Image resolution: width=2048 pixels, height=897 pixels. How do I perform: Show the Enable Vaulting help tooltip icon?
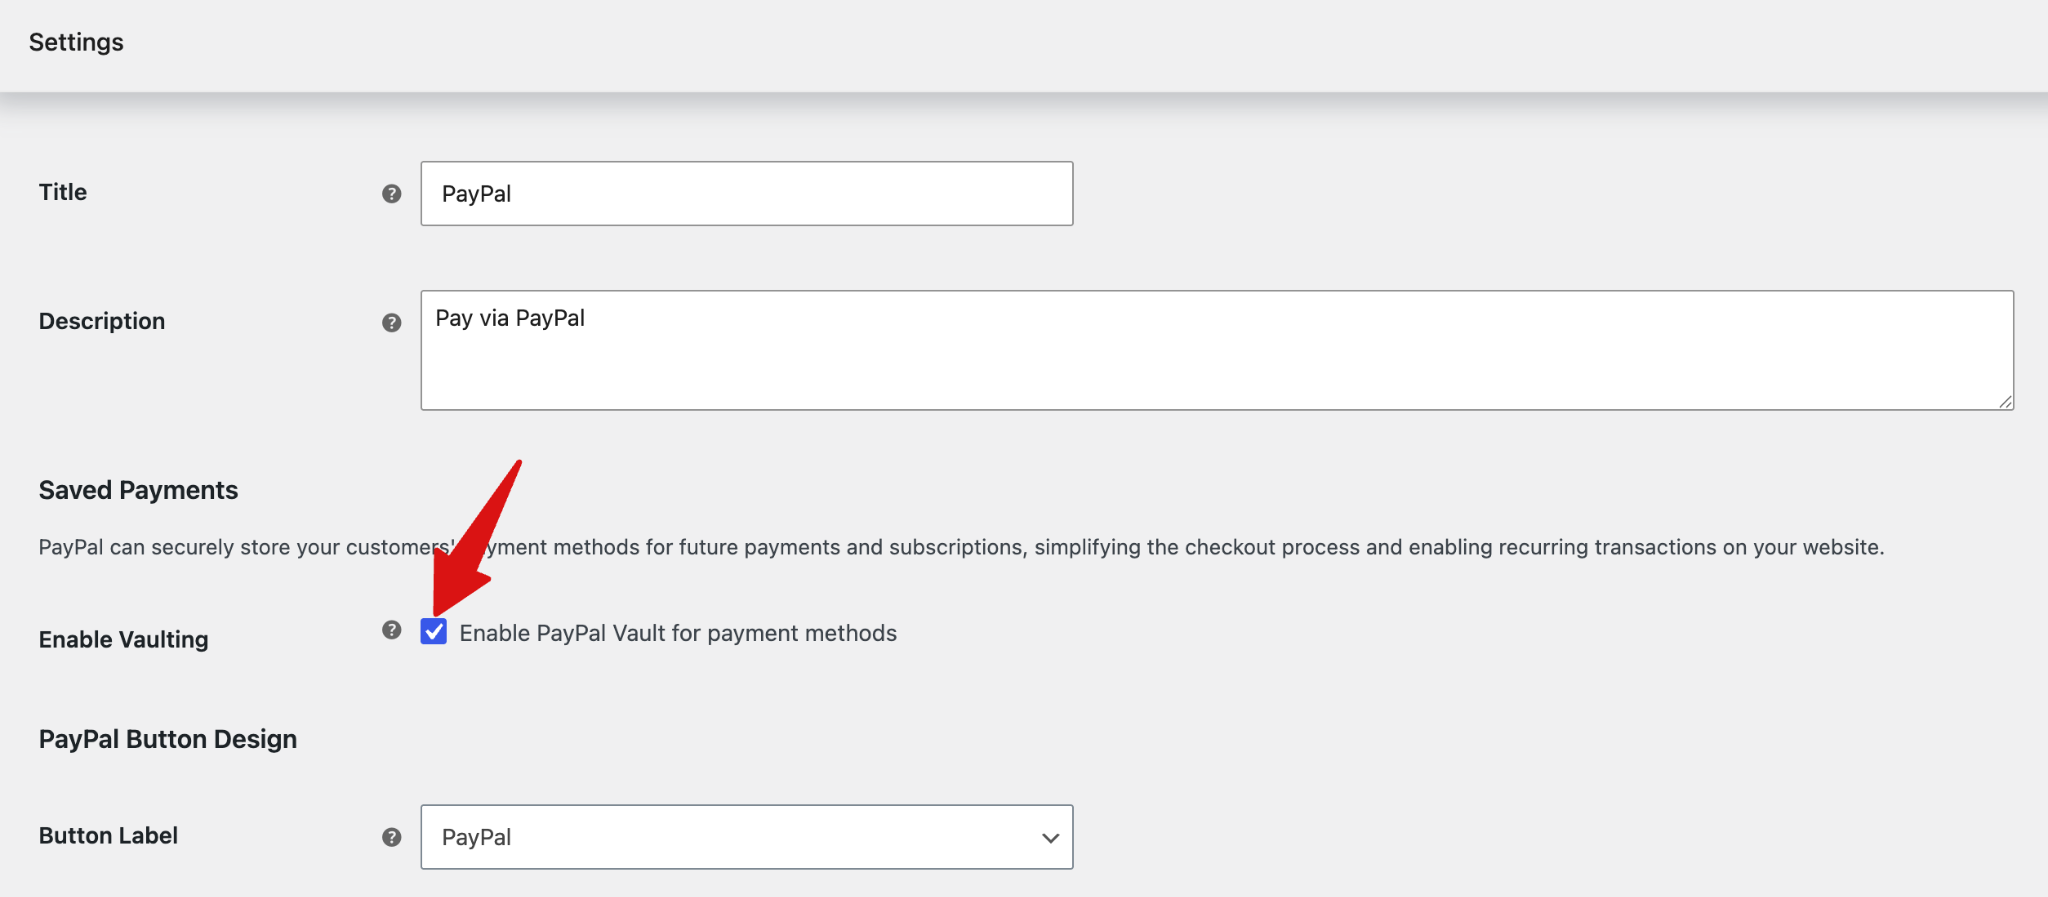coord(391,630)
